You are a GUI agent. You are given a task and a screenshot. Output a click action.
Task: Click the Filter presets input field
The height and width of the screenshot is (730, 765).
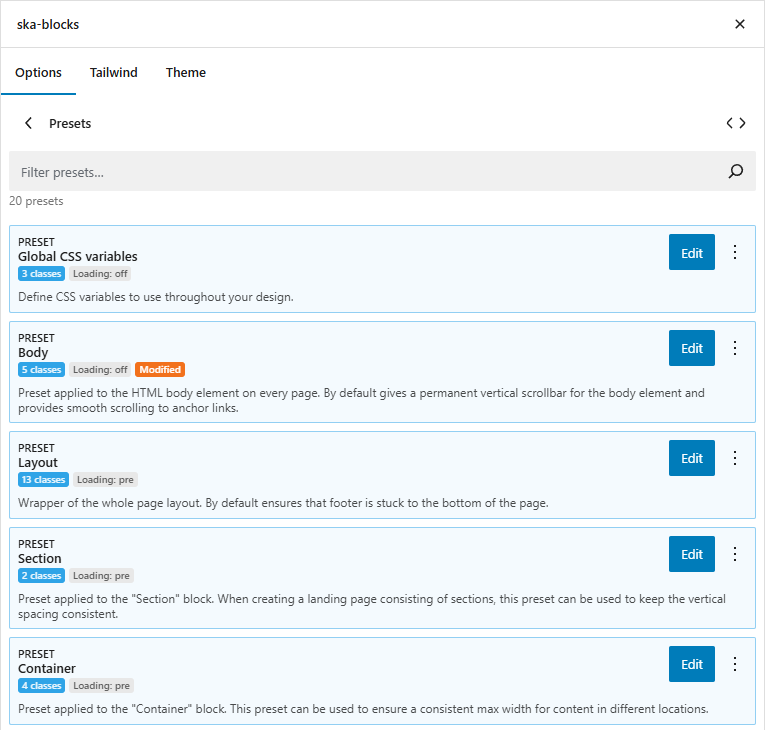pos(360,172)
